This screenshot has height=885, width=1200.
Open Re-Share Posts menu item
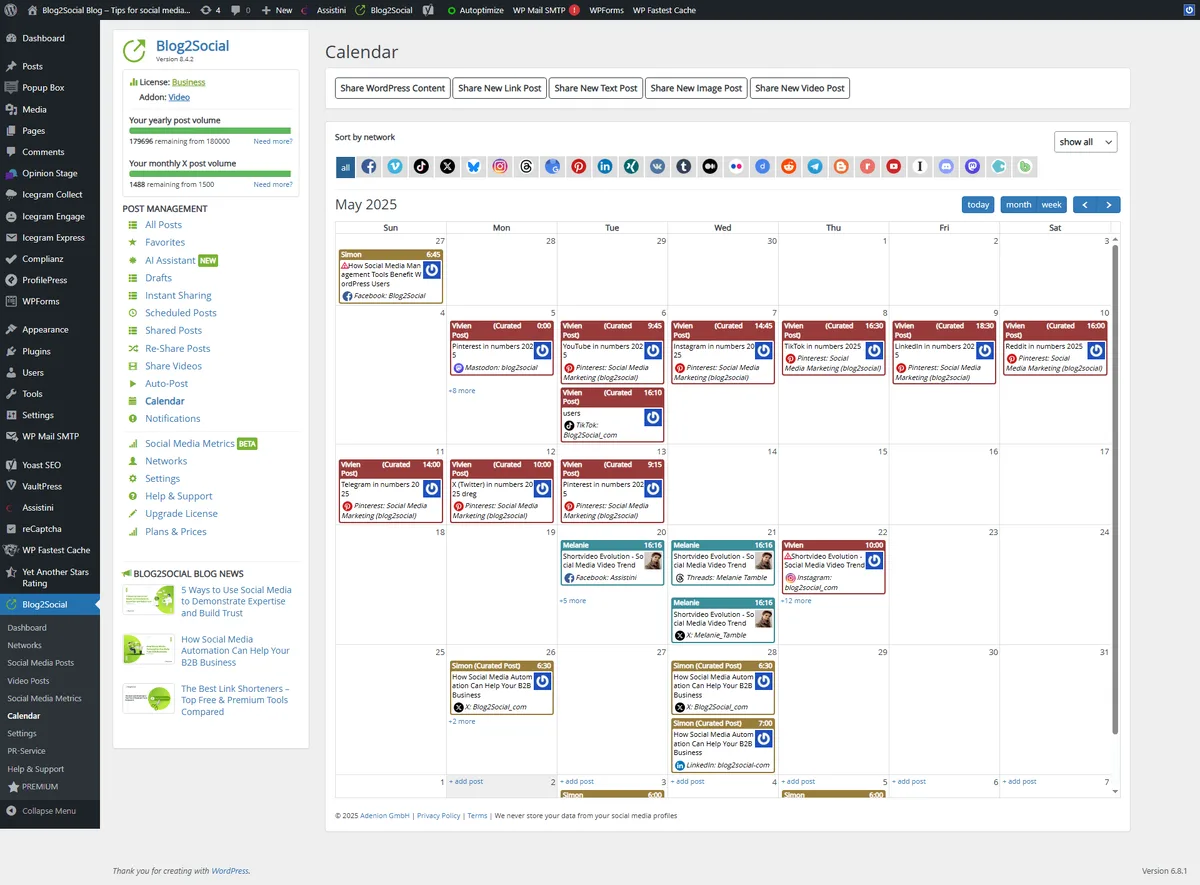coord(177,348)
